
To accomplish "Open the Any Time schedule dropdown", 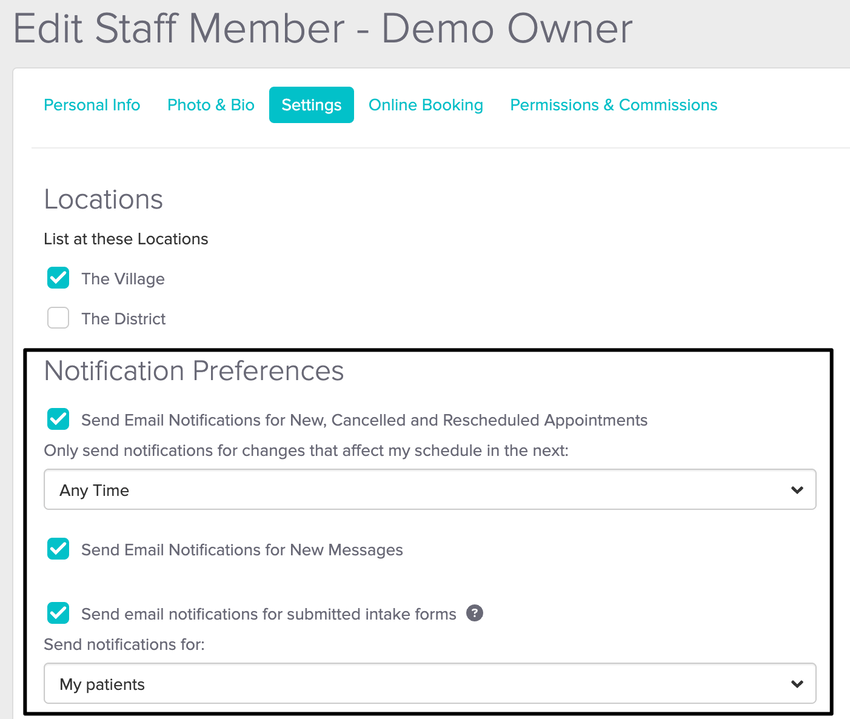I will [x=430, y=490].
